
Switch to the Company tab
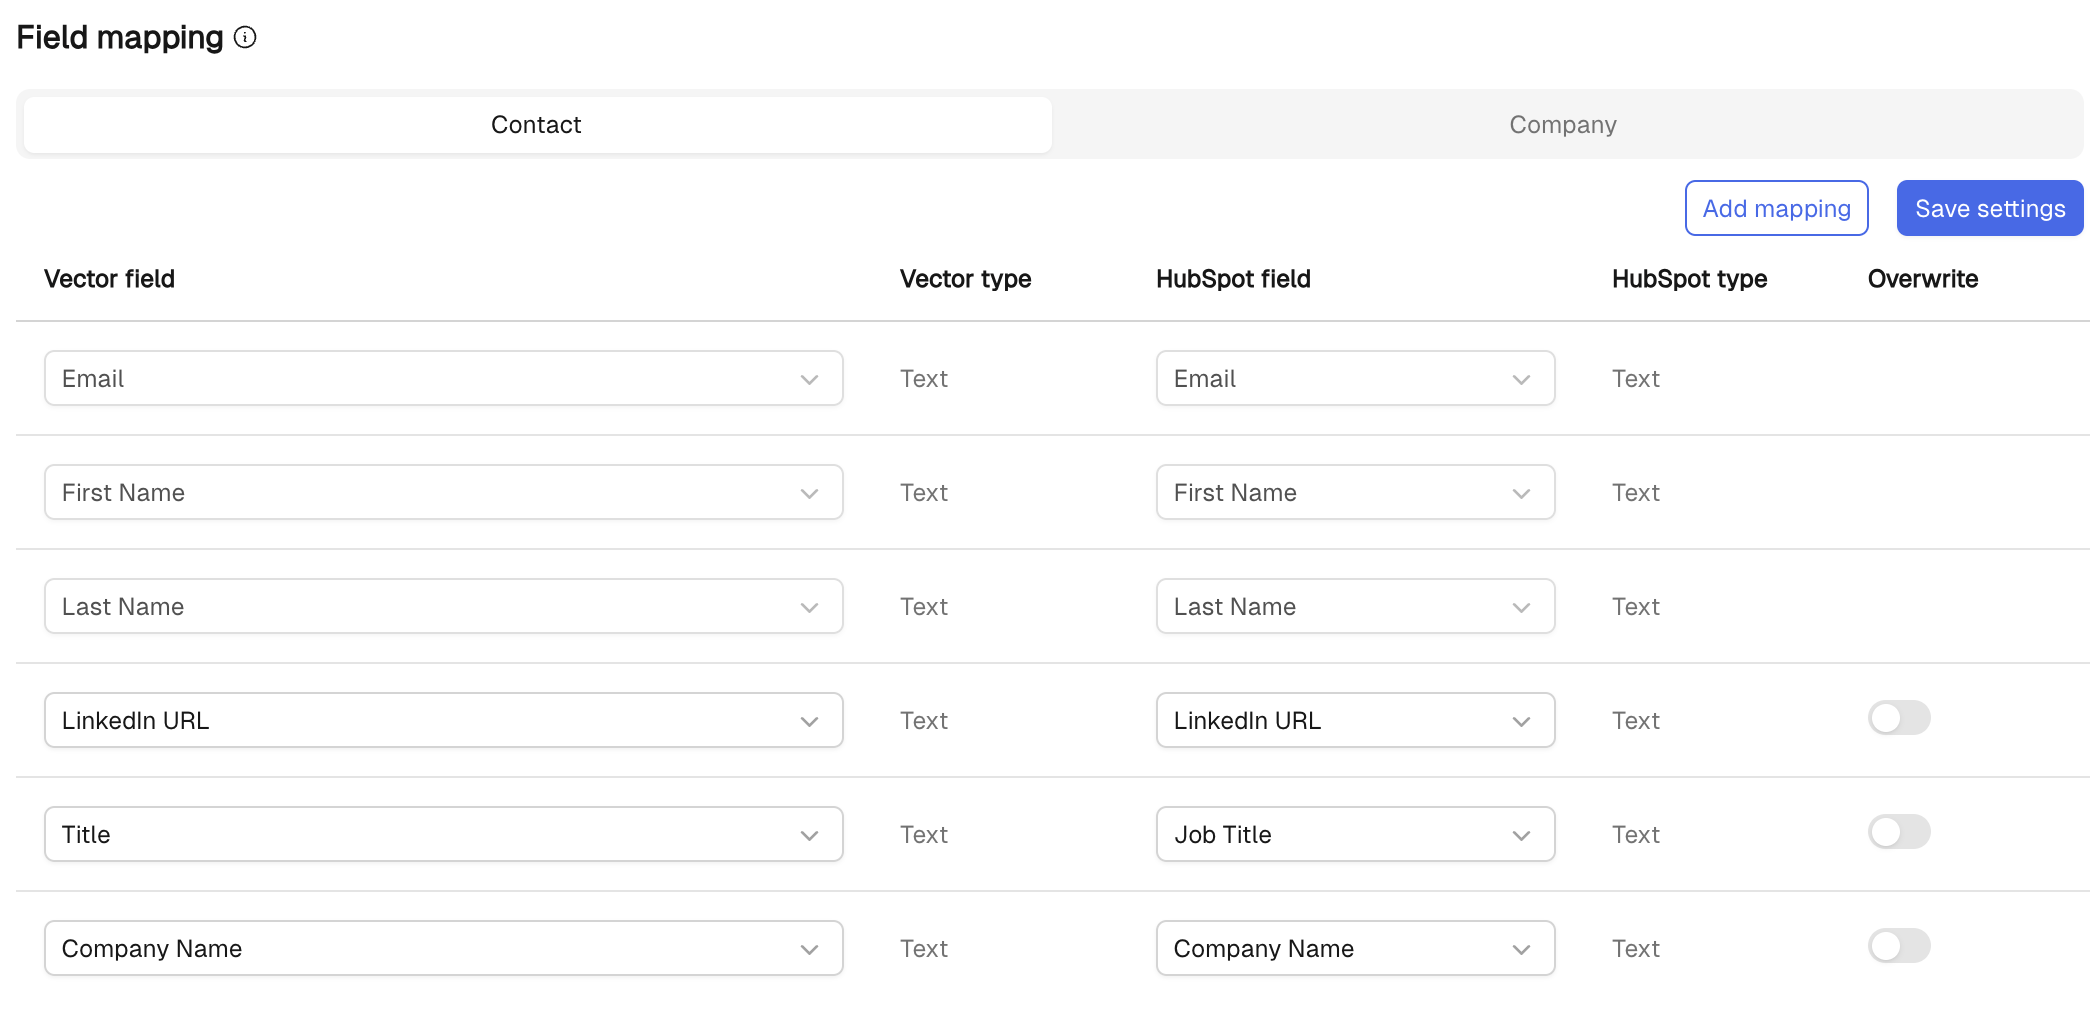[x=1562, y=125]
